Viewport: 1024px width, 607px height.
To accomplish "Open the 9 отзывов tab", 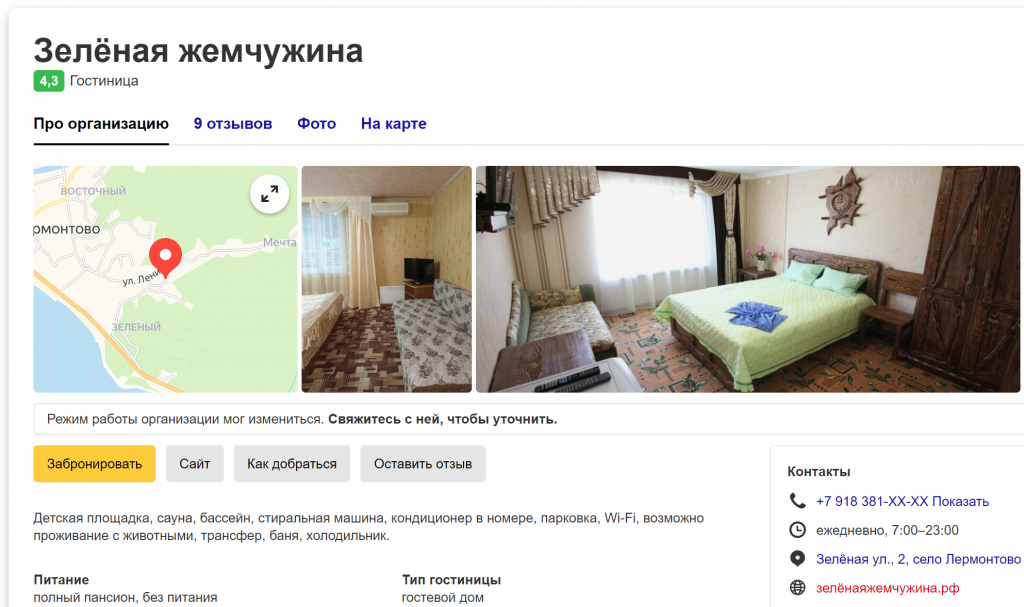I will tap(232, 123).
